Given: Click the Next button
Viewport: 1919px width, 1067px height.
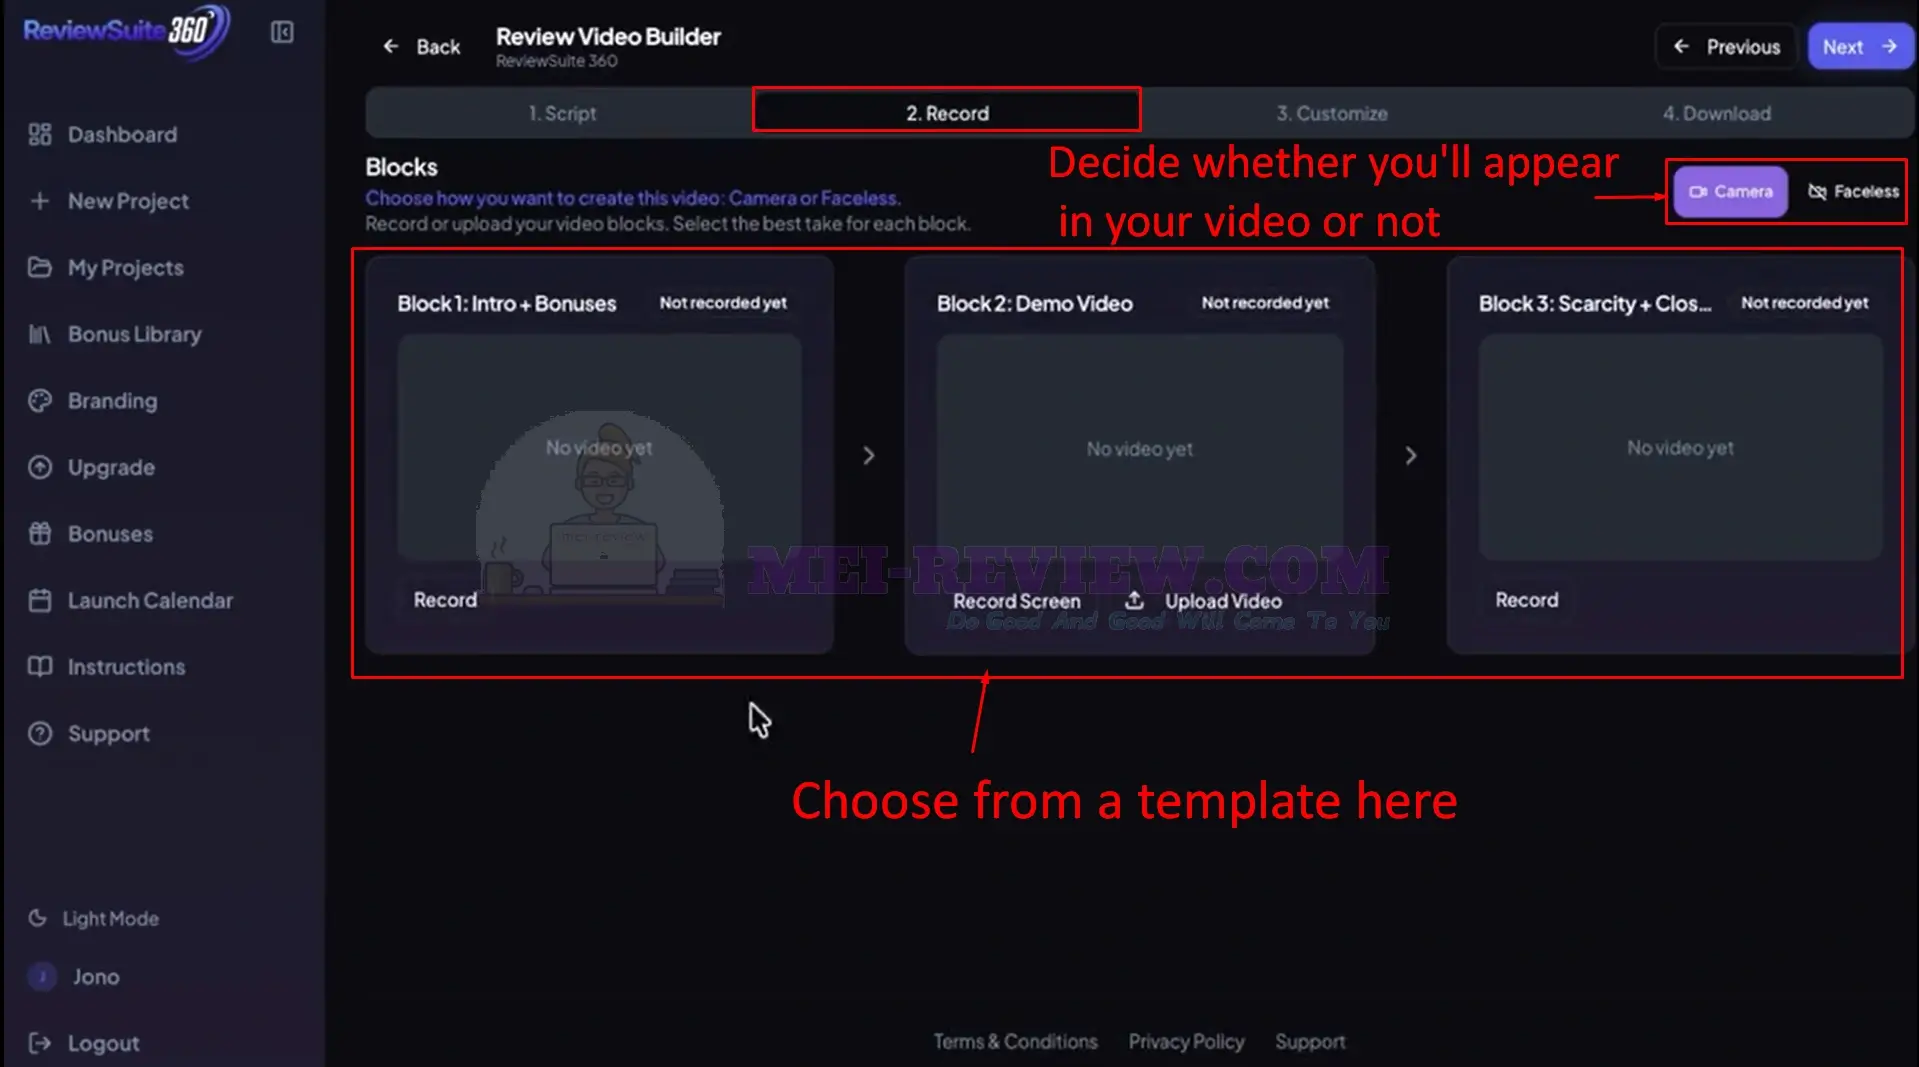Looking at the screenshot, I should (x=1860, y=47).
